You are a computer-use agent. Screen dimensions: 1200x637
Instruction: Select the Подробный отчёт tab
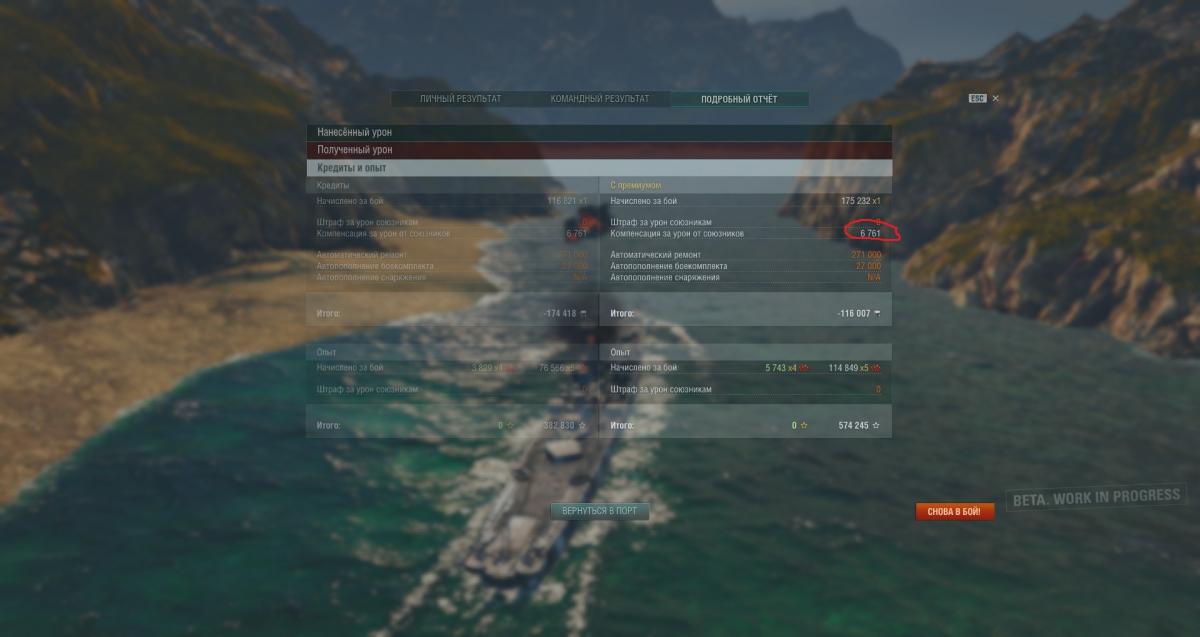tap(739, 99)
